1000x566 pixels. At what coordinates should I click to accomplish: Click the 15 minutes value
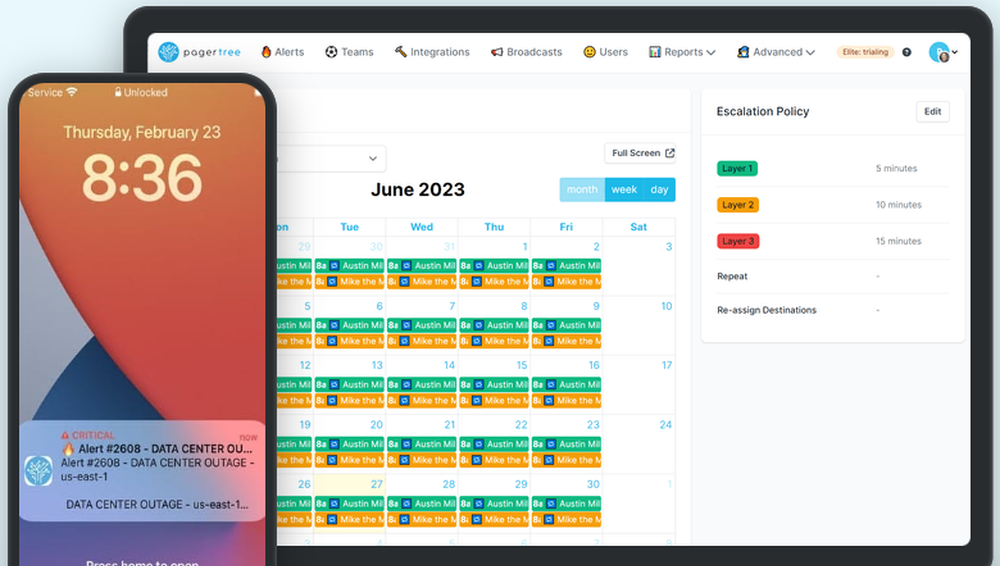[x=898, y=241]
